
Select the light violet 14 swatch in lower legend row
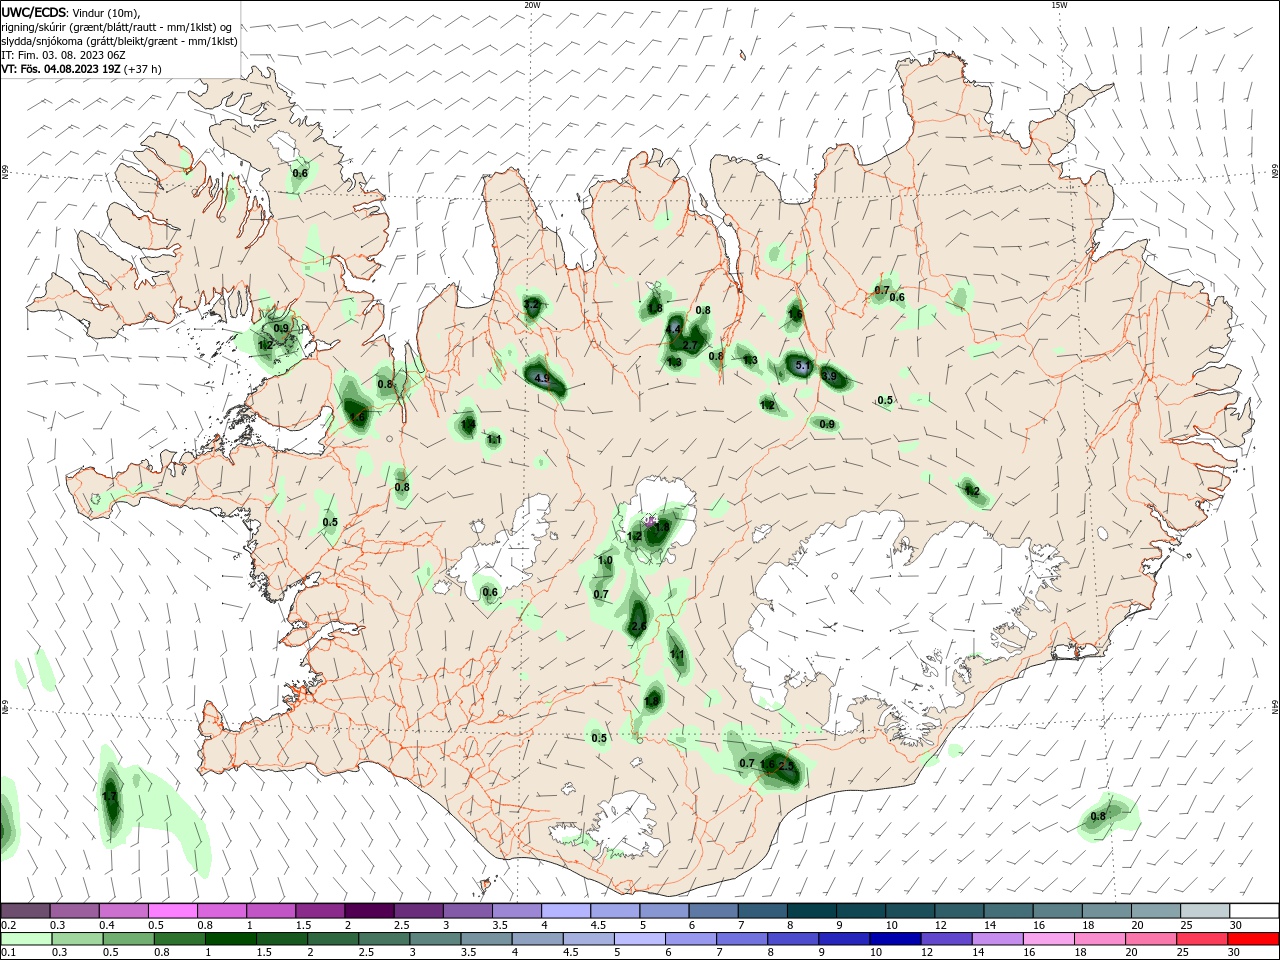[997, 939]
